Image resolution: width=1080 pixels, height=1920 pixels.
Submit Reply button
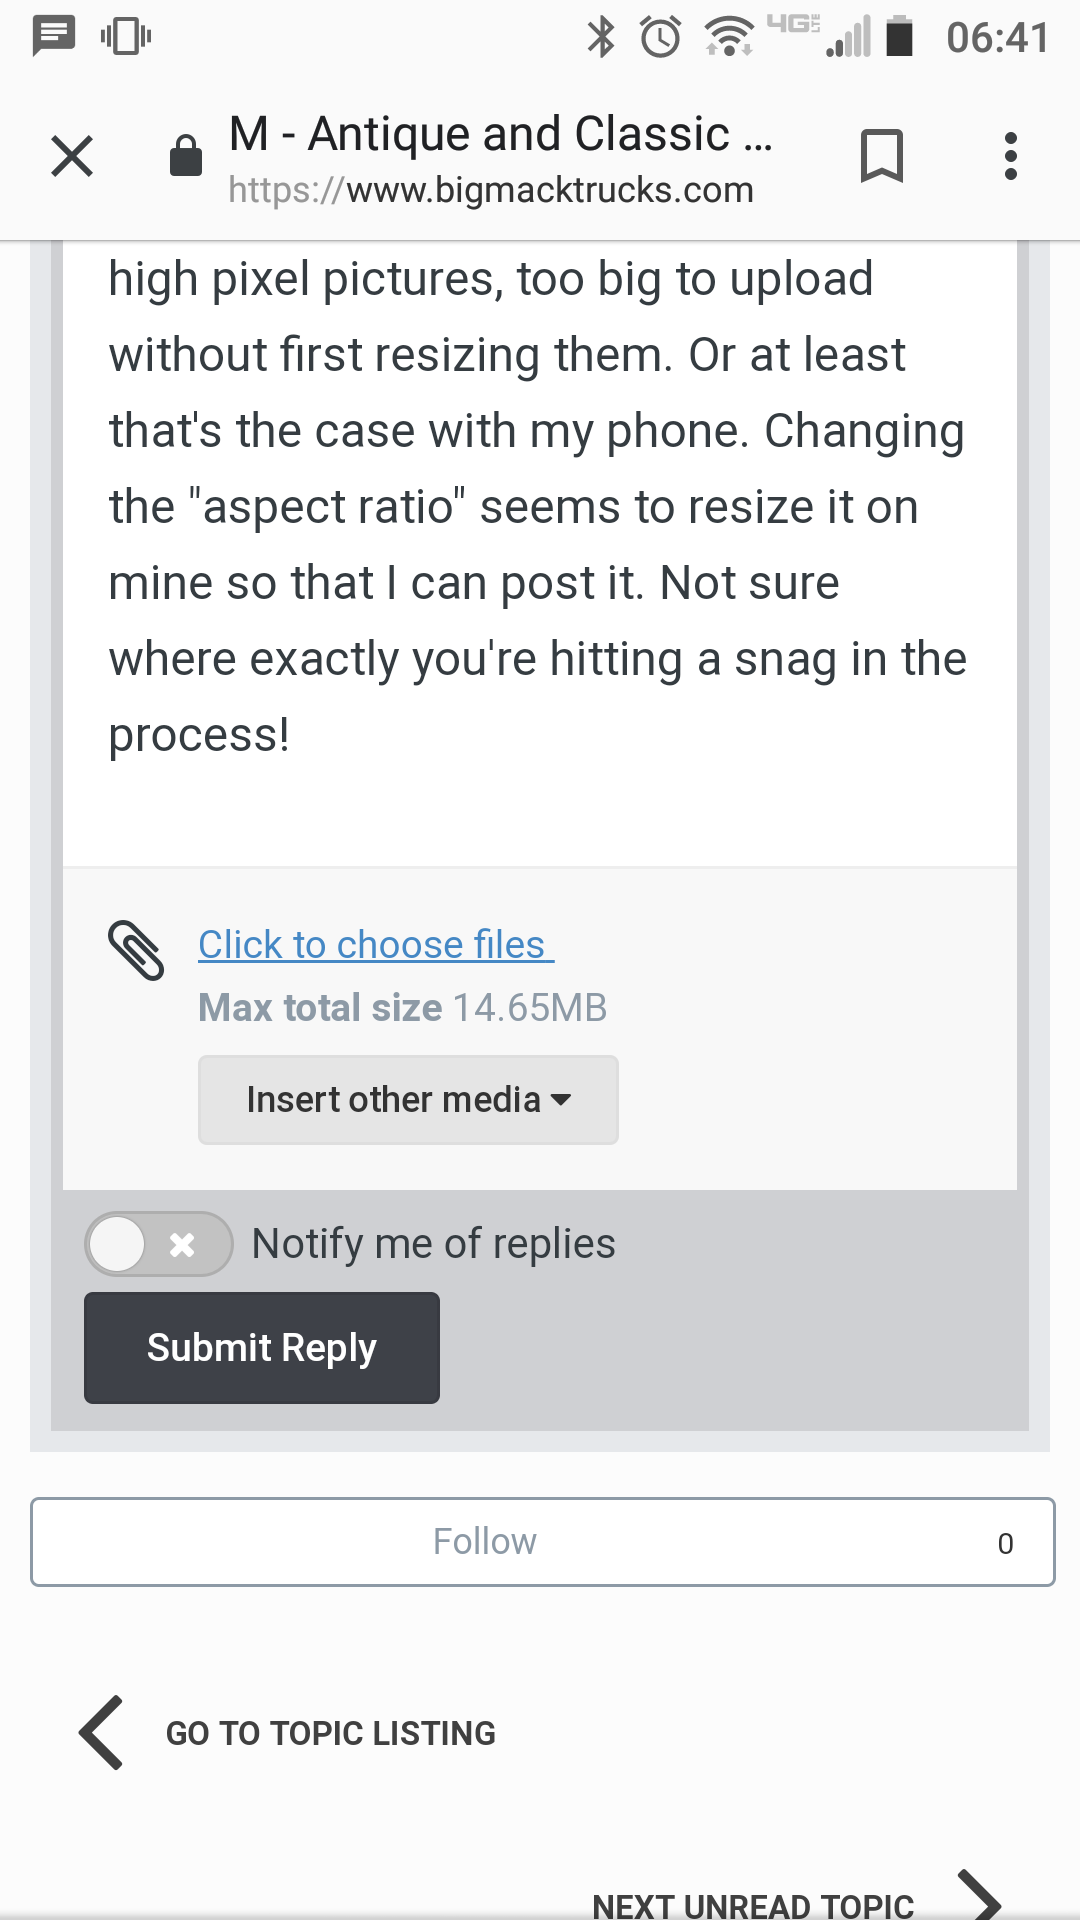point(262,1348)
